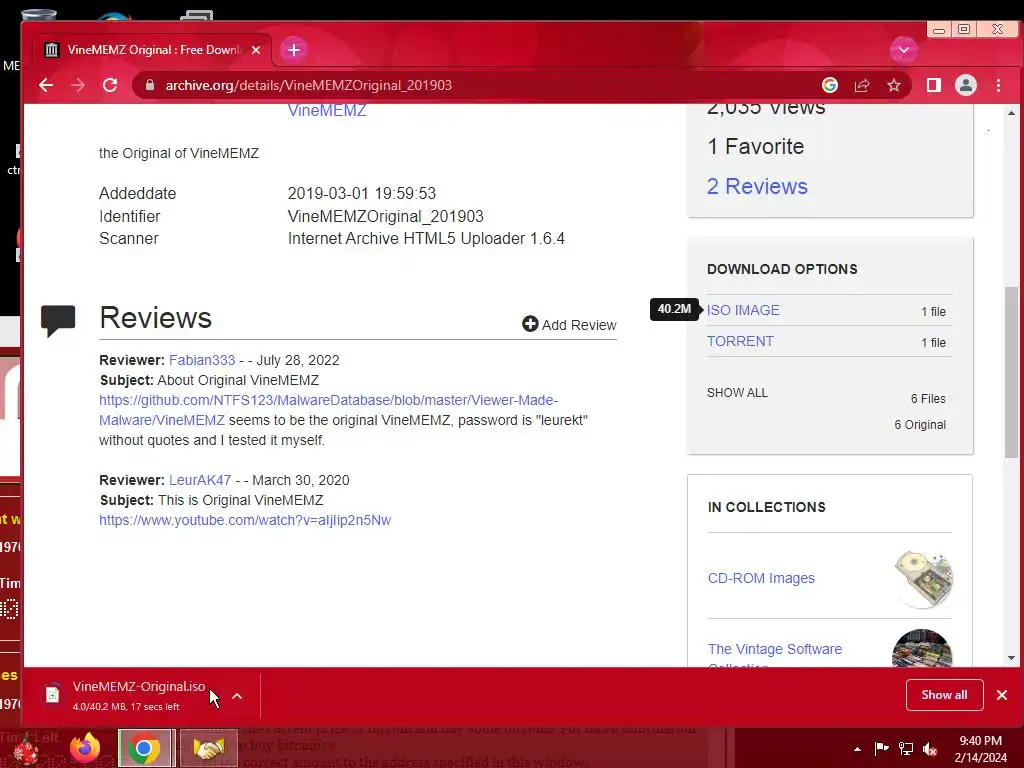The height and width of the screenshot is (768, 1024).
Task: Click the Google icon in the address bar
Action: [x=830, y=86]
